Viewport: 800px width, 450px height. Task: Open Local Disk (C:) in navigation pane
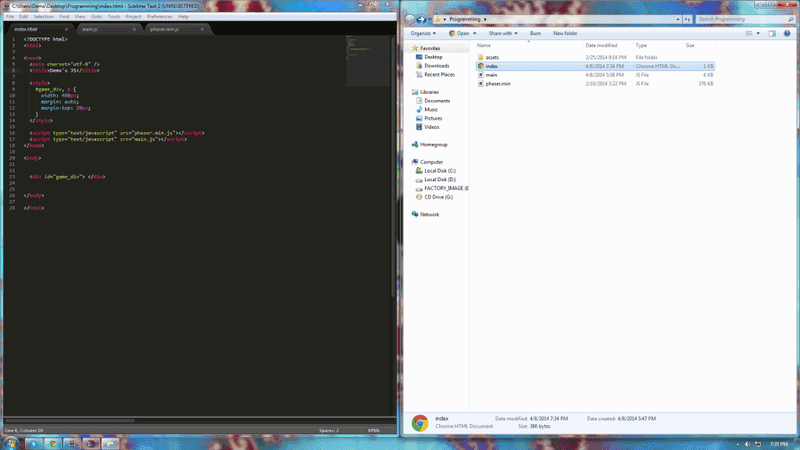(x=439, y=171)
